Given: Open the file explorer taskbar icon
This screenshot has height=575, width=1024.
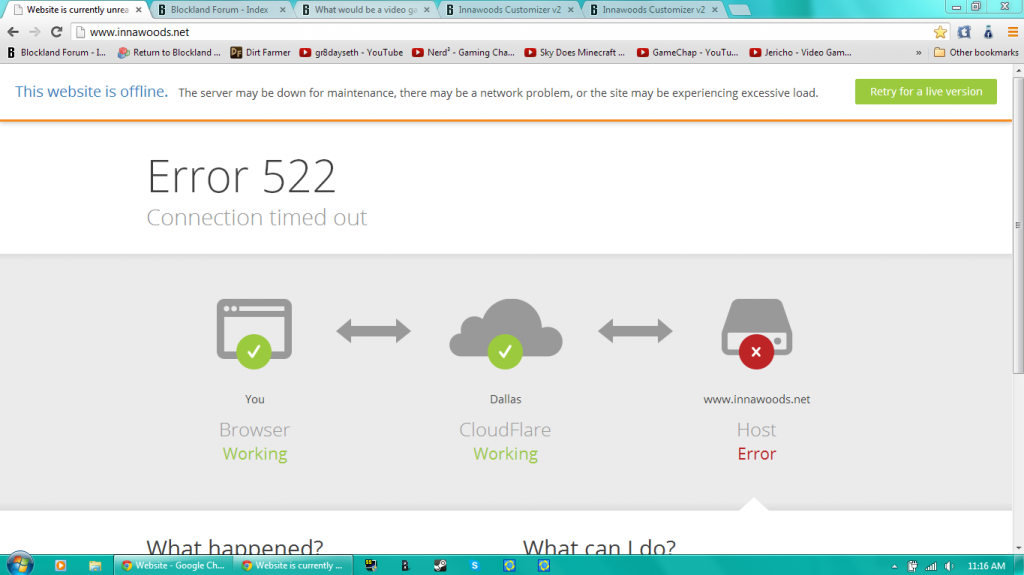Looking at the screenshot, I should tap(95, 565).
